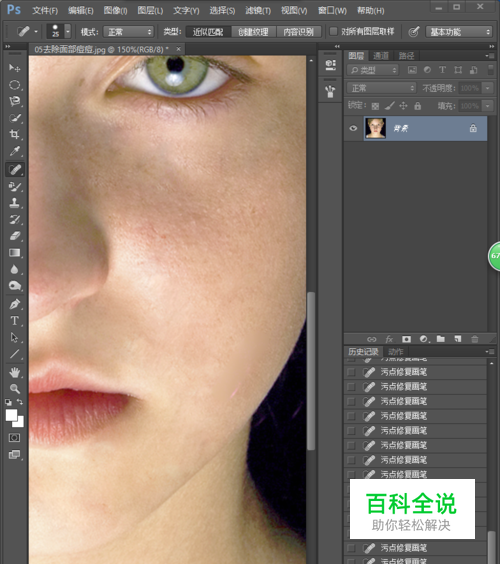Open the 填充 fill dropdown arrow

[x=488, y=106]
